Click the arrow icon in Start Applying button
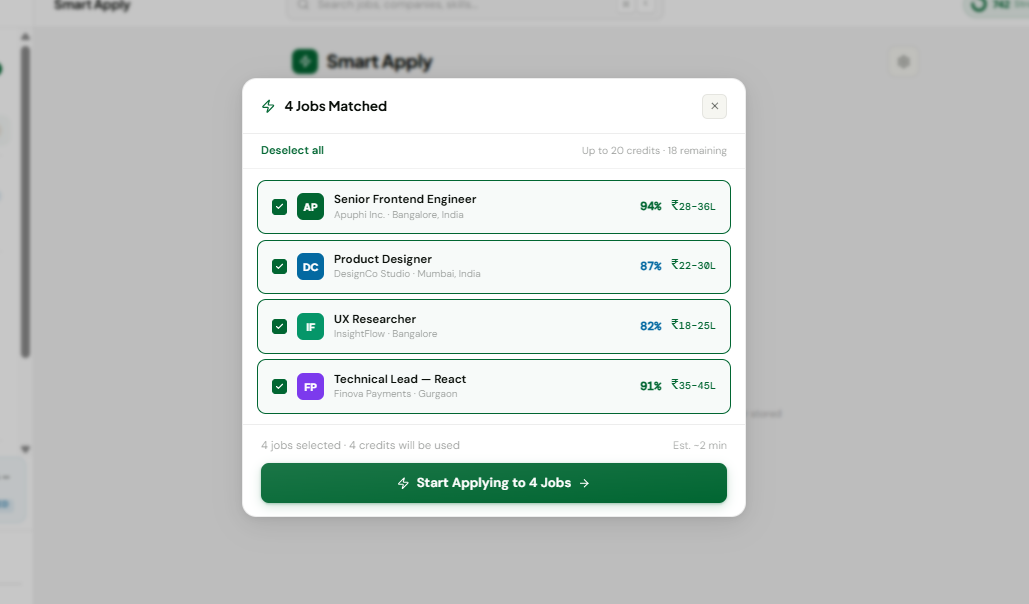Image resolution: width=1029 pixels, height=604 pixels. coord(584,483)
